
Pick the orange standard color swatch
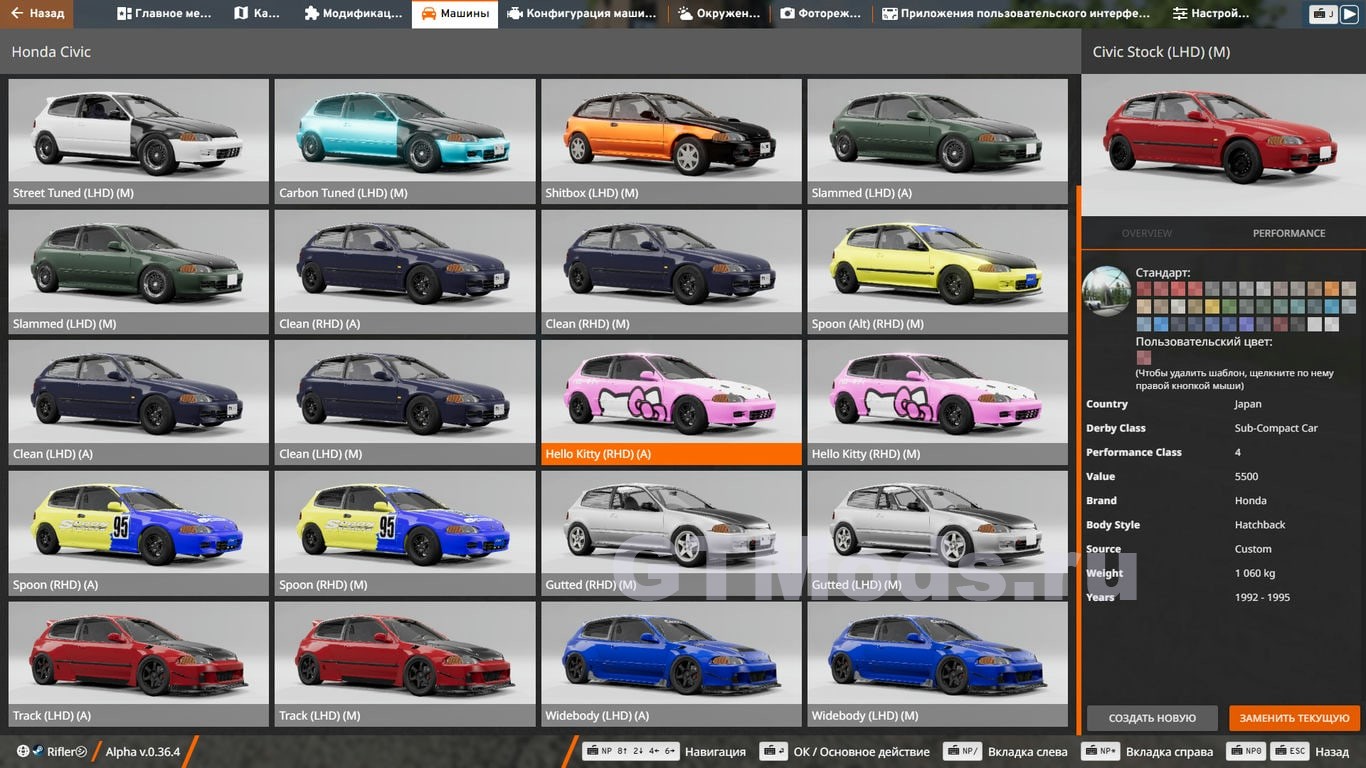click(1331, 289)
